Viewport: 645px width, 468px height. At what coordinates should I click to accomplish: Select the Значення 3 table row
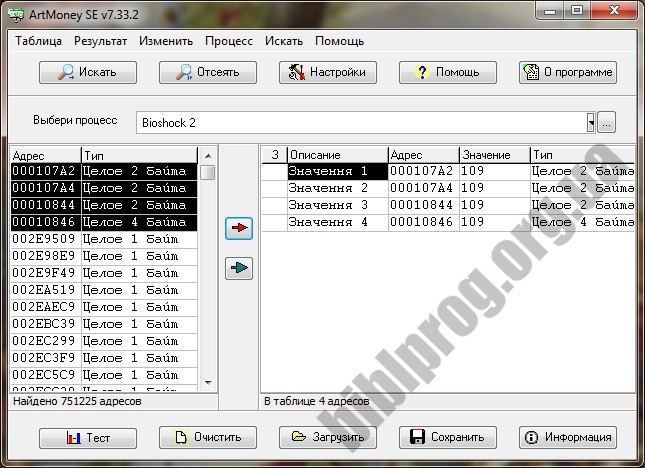[x=328, y=204]
